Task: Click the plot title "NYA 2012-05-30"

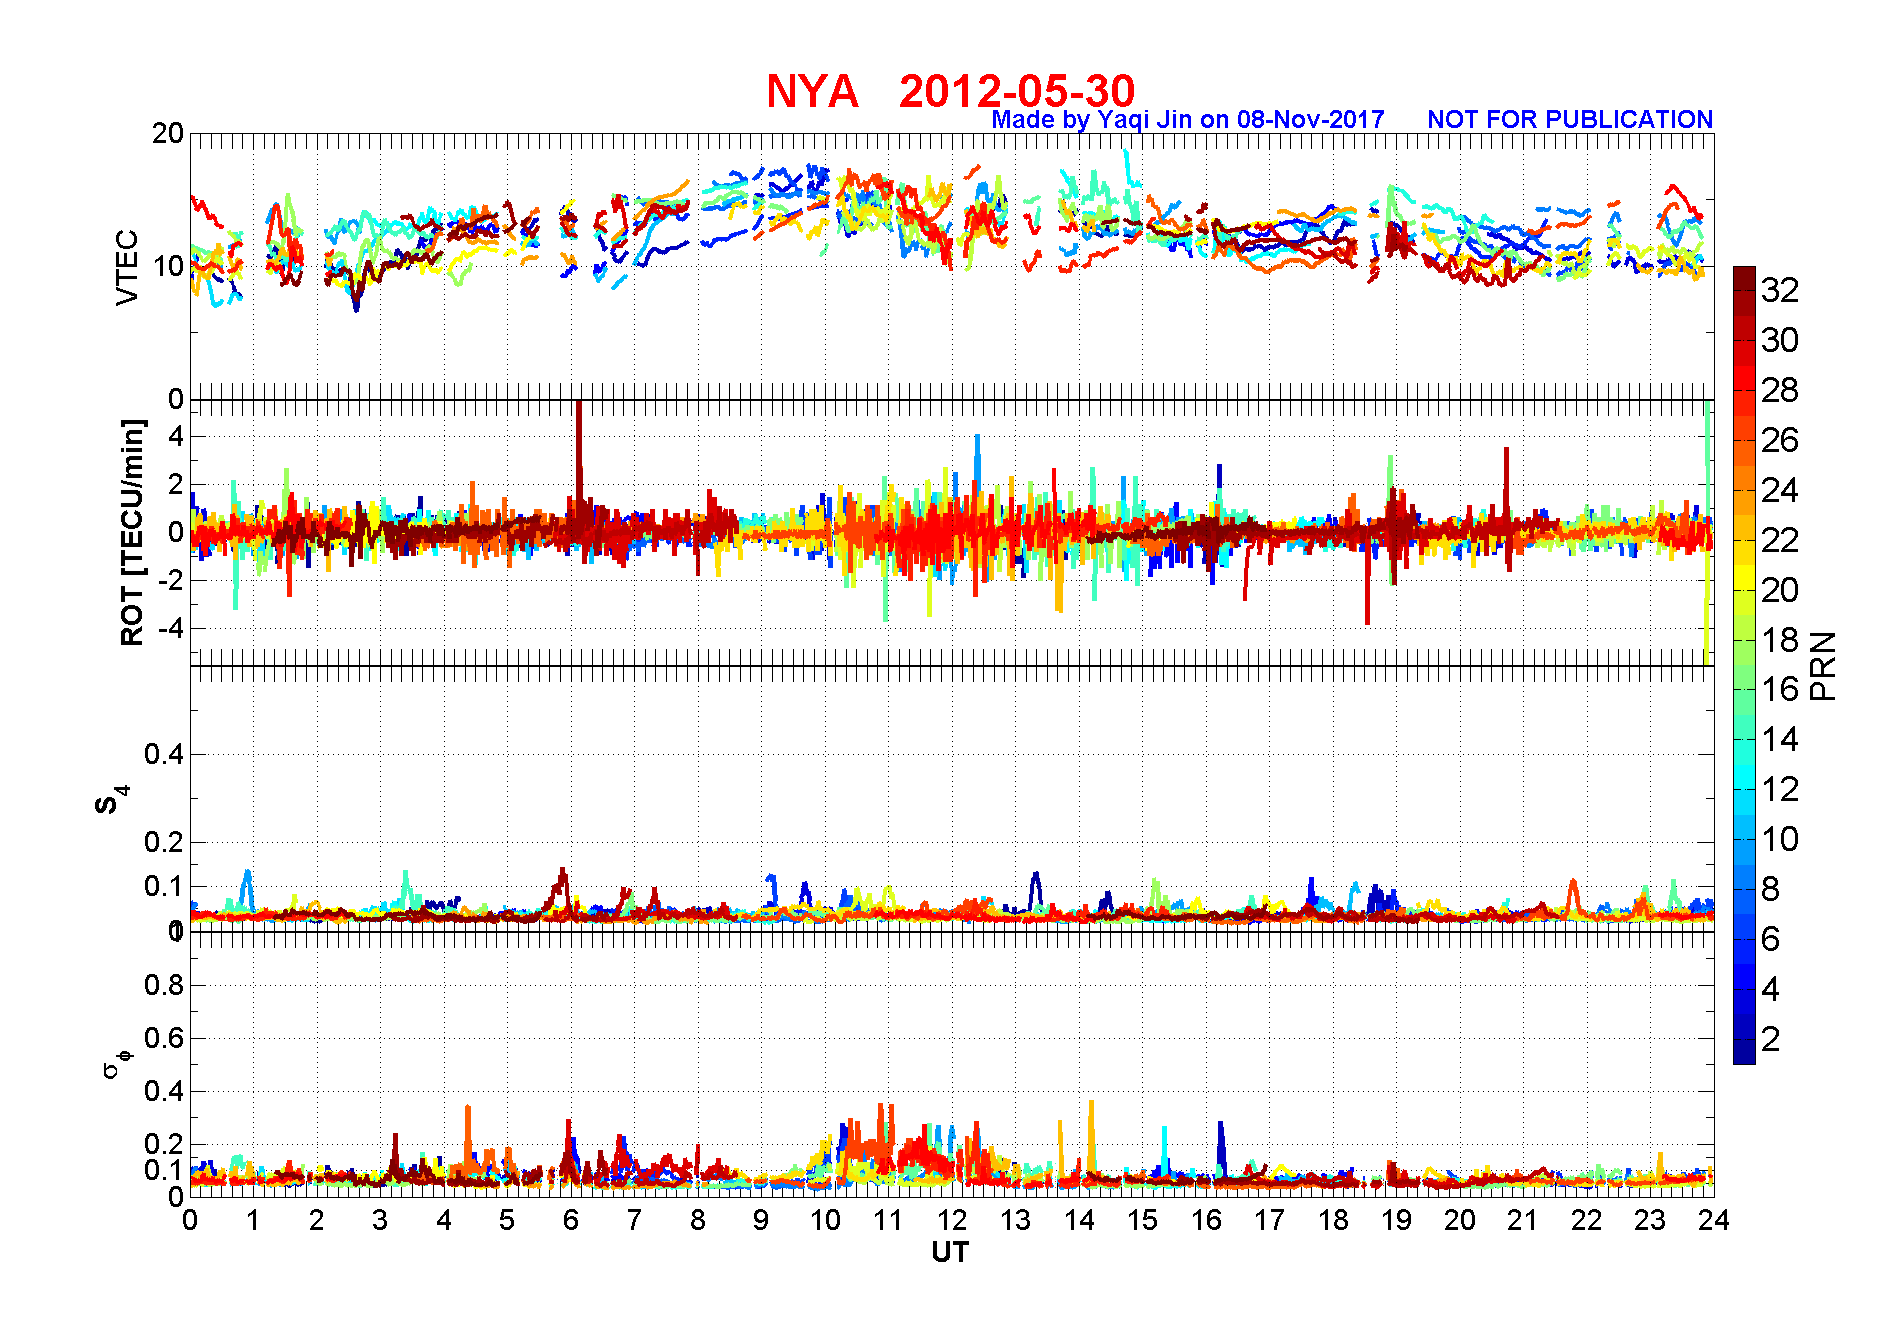Action: click(x=950, y=91)
